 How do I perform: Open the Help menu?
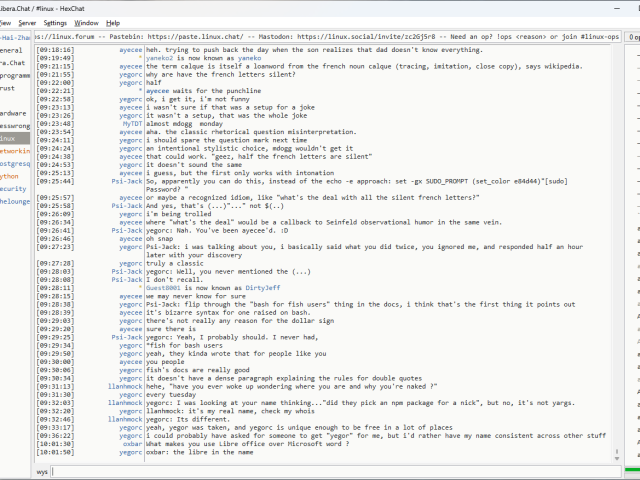tap(113, 22)
